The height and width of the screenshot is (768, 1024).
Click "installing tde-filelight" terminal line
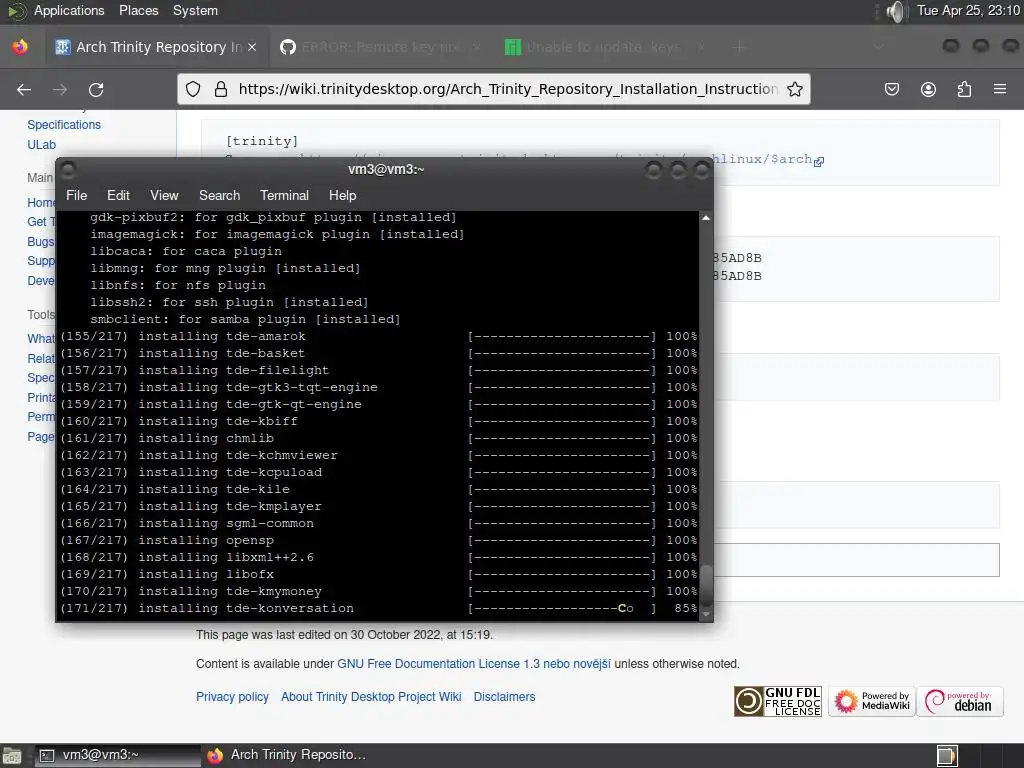click(233, 370)
